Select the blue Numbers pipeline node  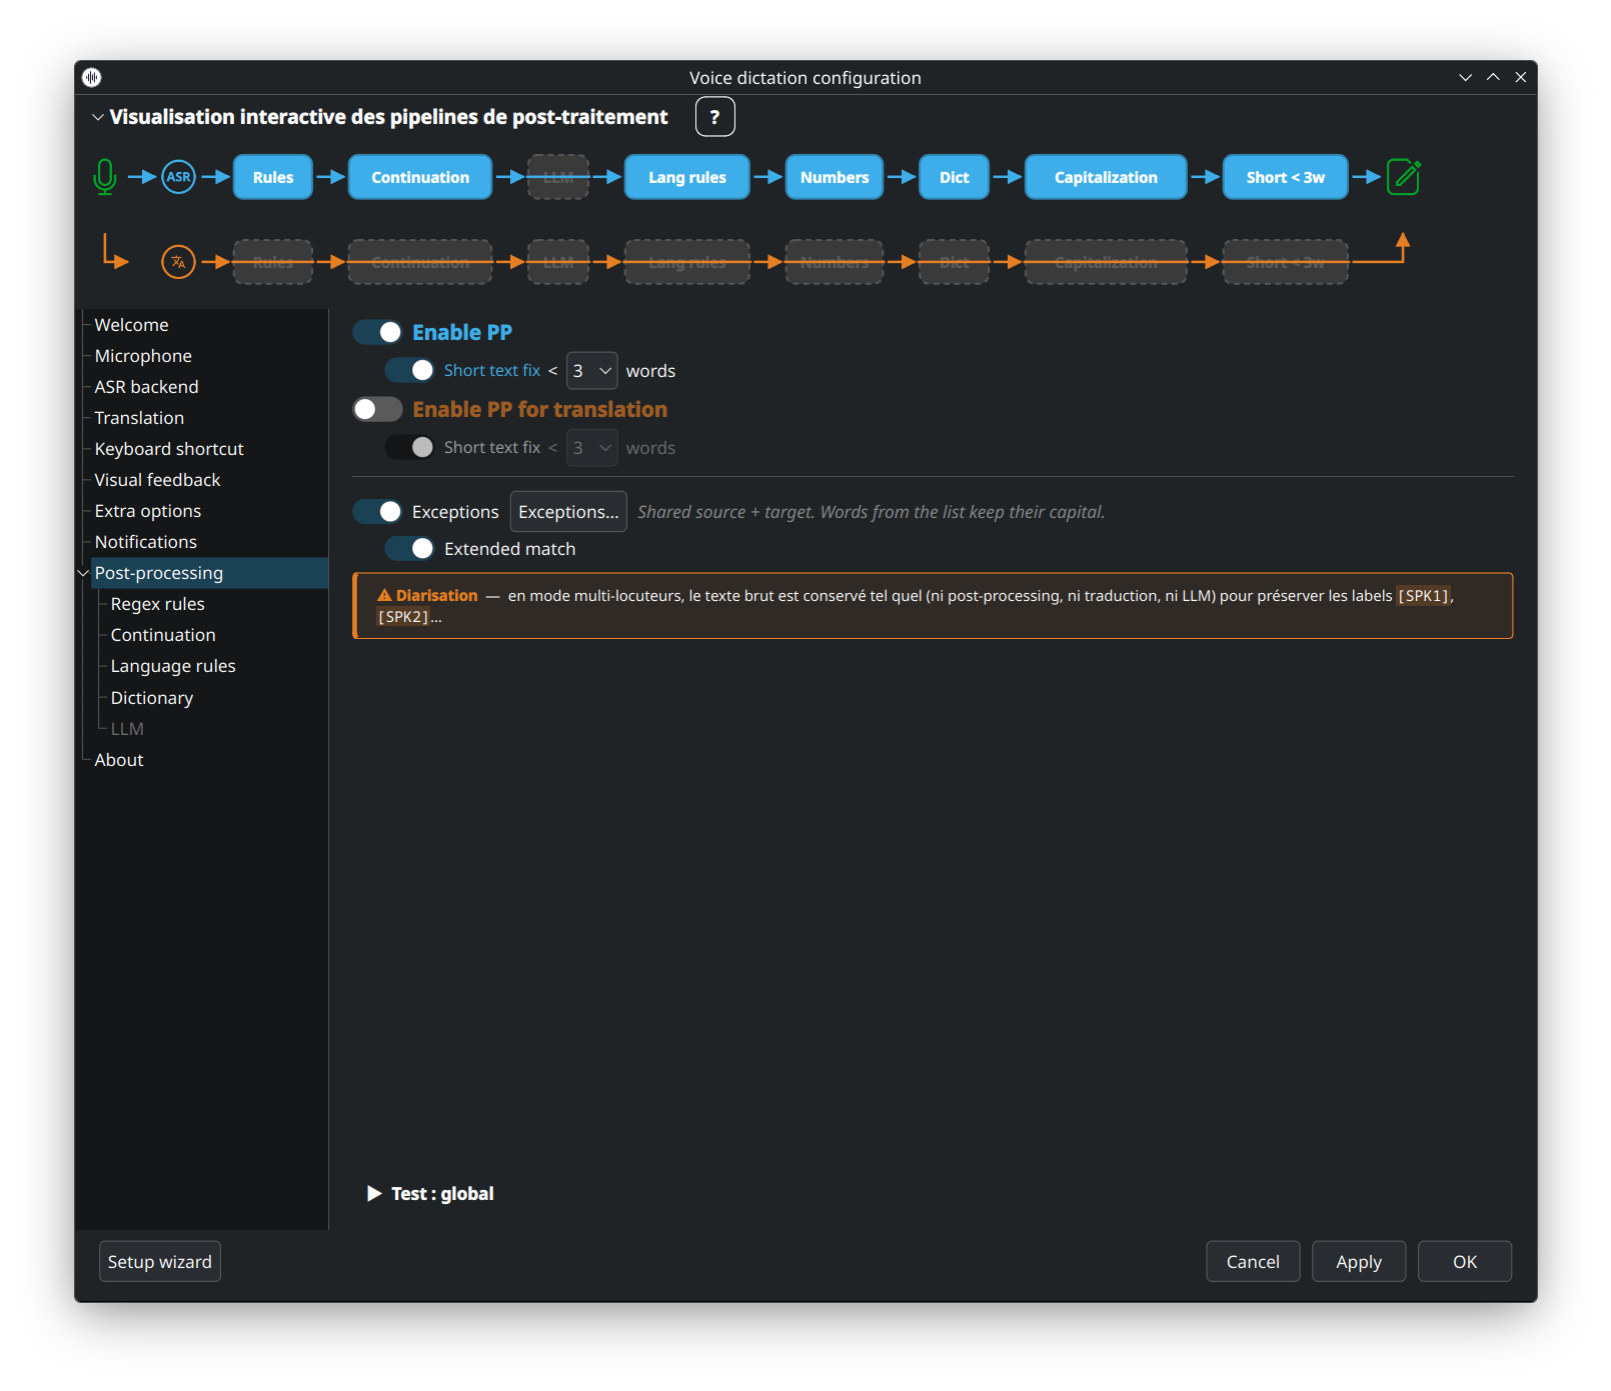834,177
